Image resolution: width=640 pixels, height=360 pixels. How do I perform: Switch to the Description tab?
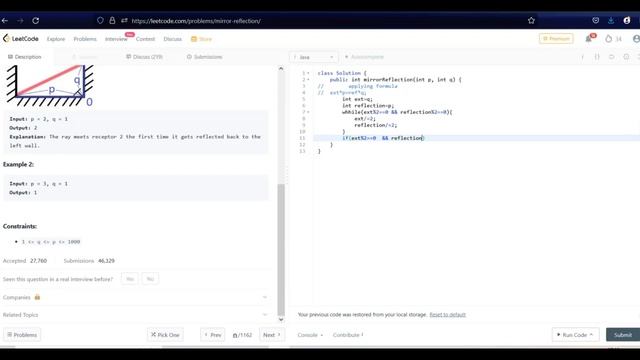pos(25,57)
